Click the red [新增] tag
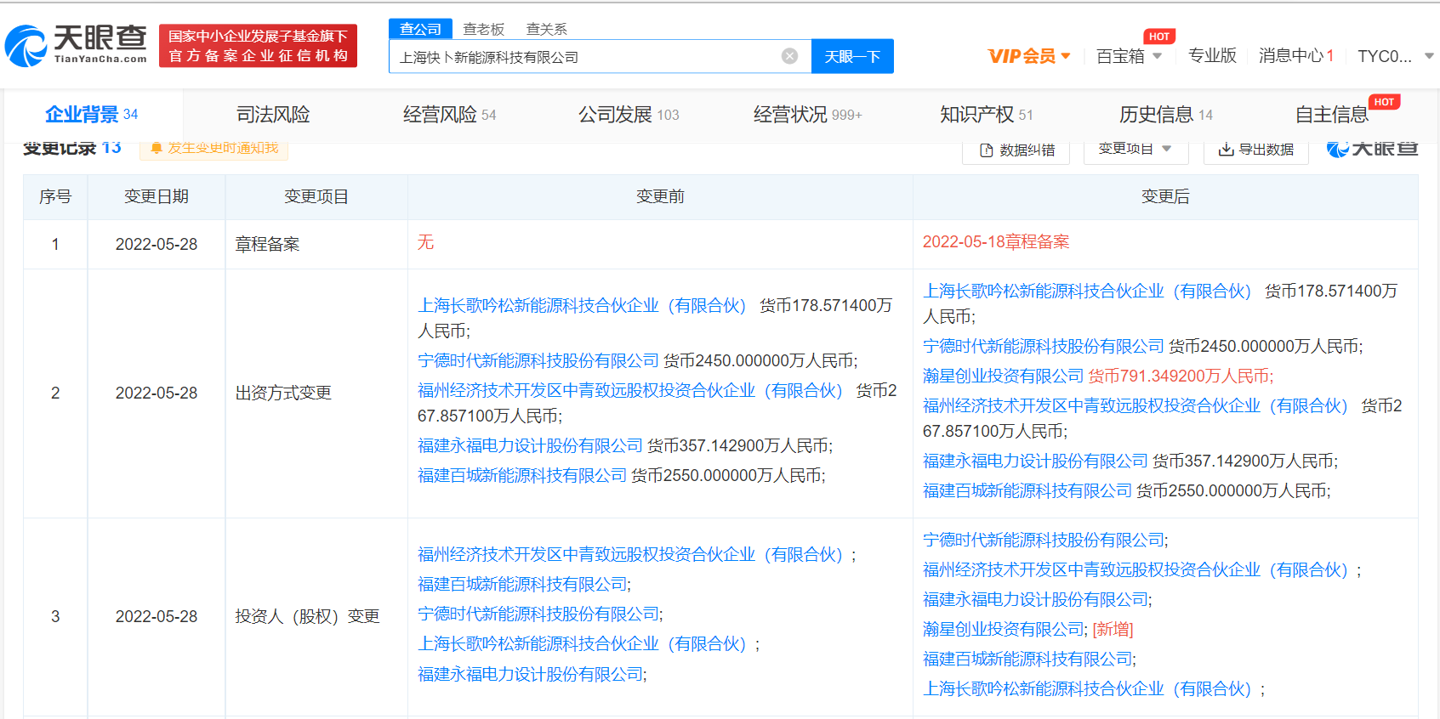The image size is (1440, 719). [x=1113, y=629]
